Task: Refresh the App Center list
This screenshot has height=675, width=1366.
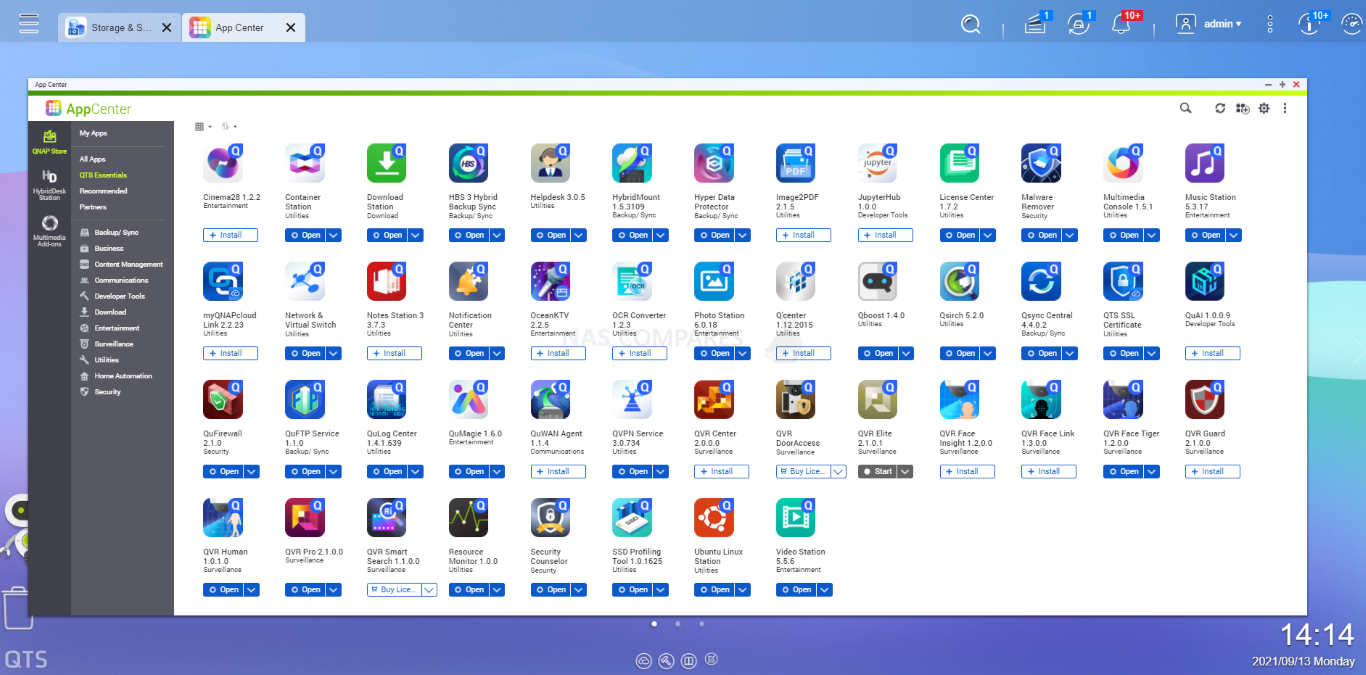Action: click(x=1220, y=108)
